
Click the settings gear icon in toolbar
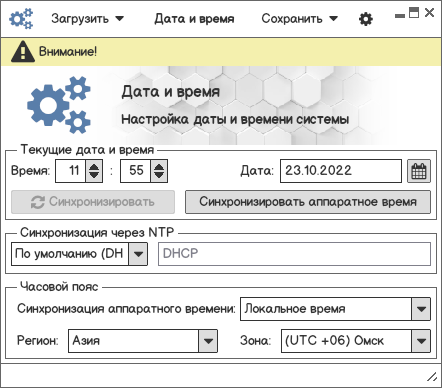[366, 19]
